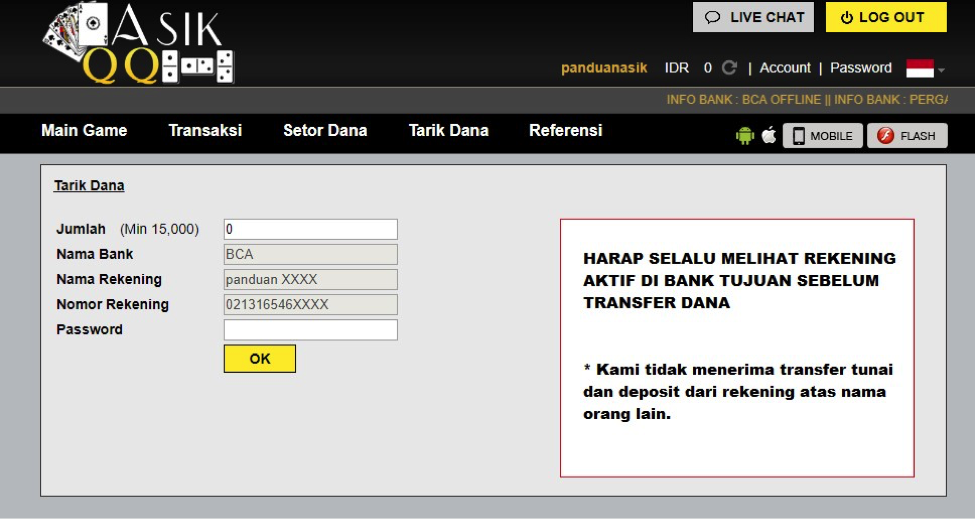Click the Apple iOS icon
This screenshot has width=975, height=519.
pyautogui.click(x=768, y=136)
